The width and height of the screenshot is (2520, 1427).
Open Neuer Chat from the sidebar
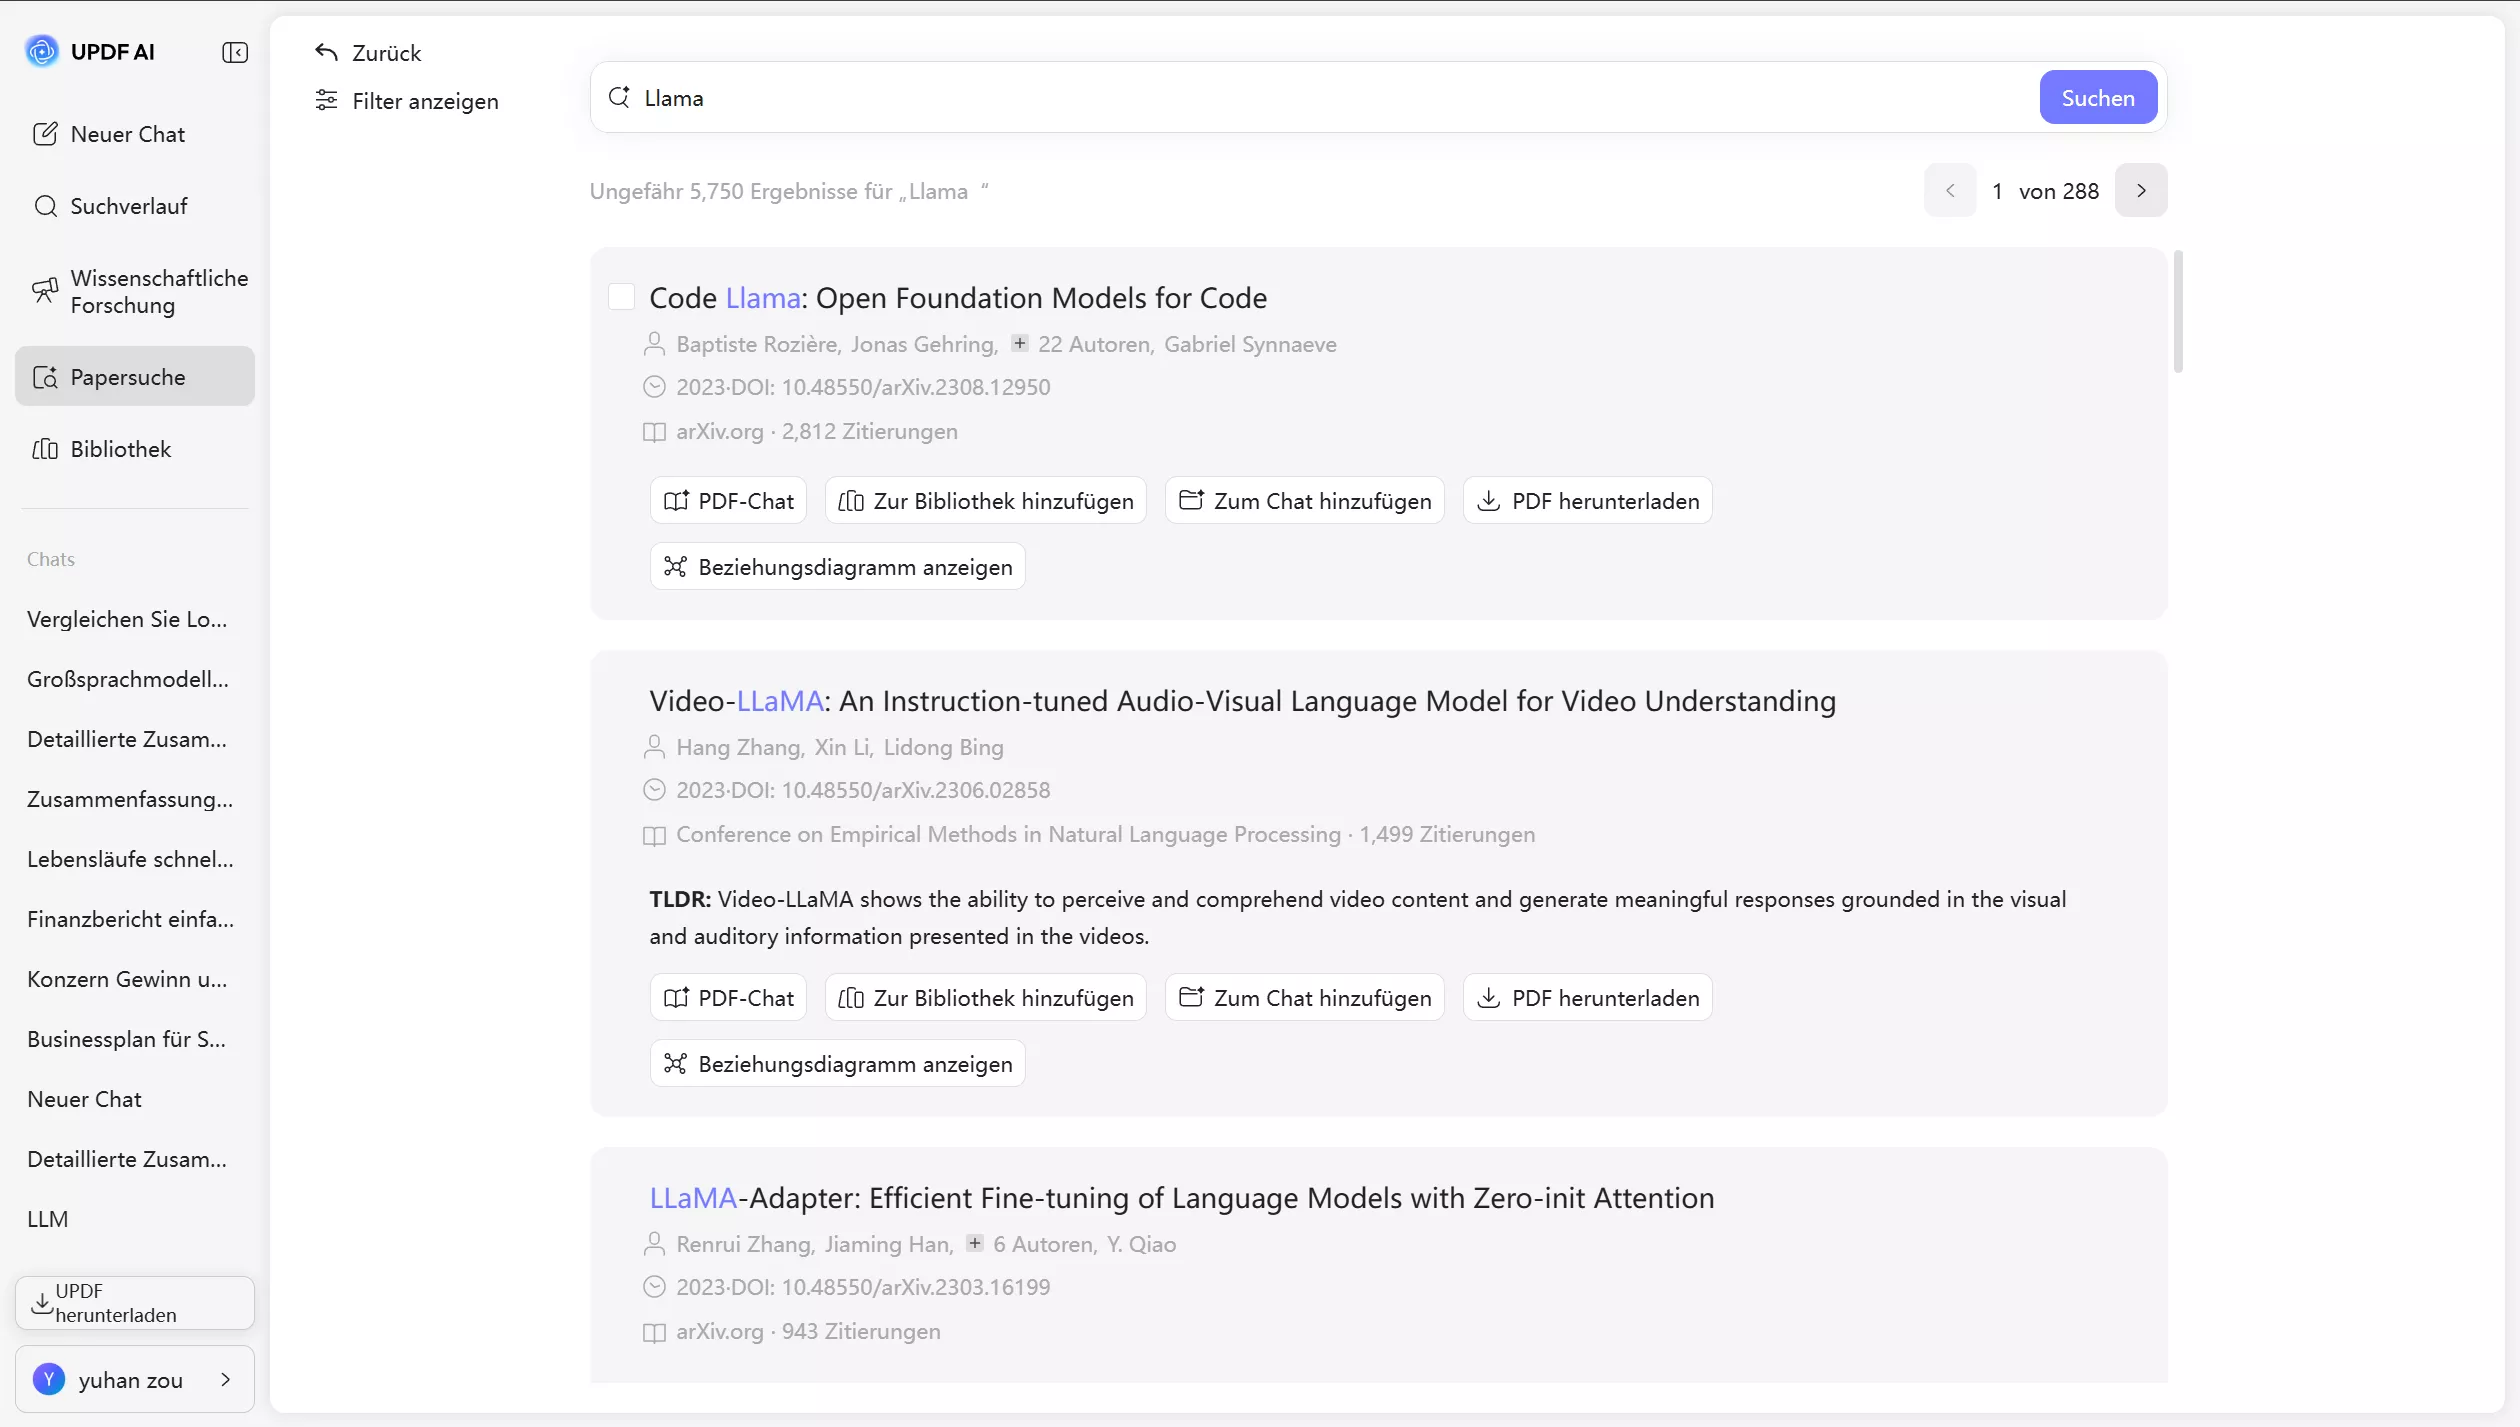pyautogui.click(x=128, y=134)
